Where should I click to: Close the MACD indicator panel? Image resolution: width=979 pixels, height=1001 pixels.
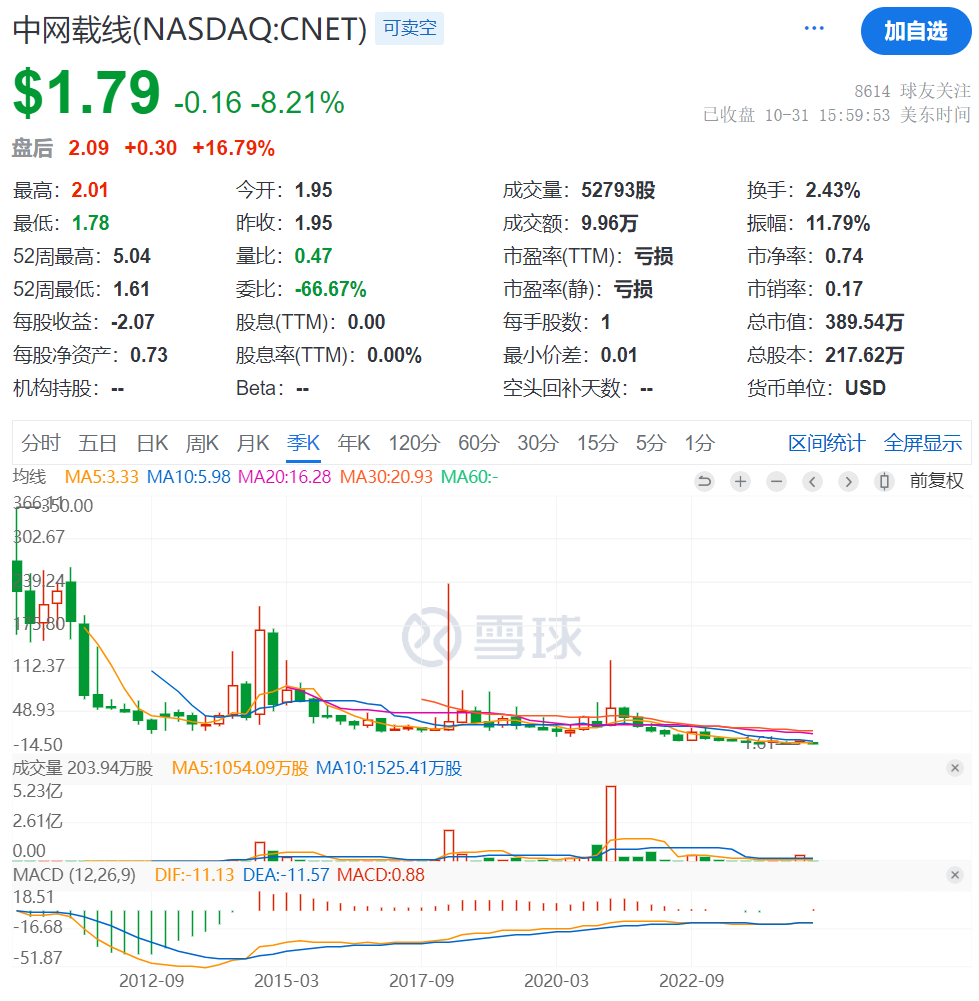955,875
